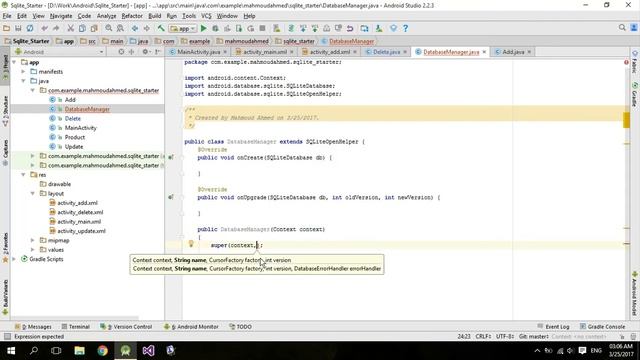Switch to the activity_add.xml tab
The image size is (640, 360).
(x=330, y=52)
